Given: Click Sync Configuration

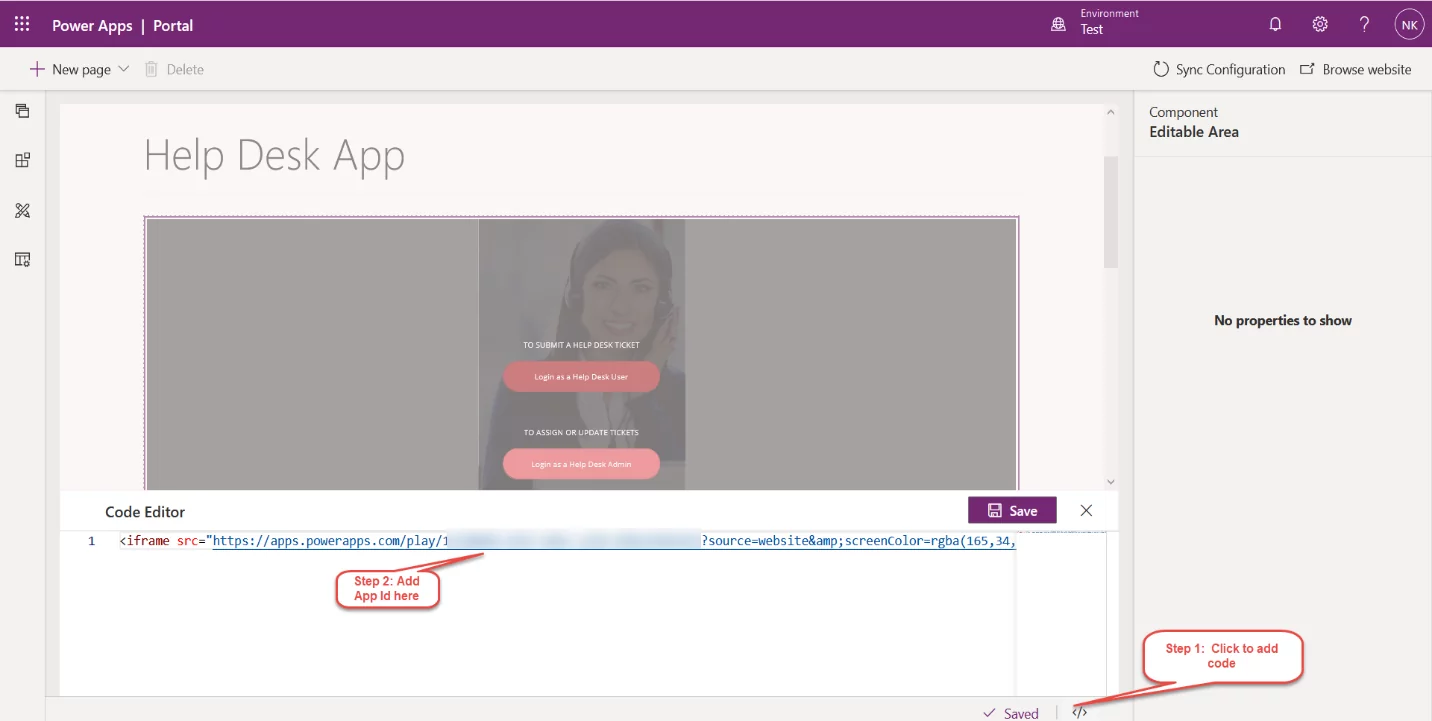Looking at the screenshot, I should coord(1219,69).
